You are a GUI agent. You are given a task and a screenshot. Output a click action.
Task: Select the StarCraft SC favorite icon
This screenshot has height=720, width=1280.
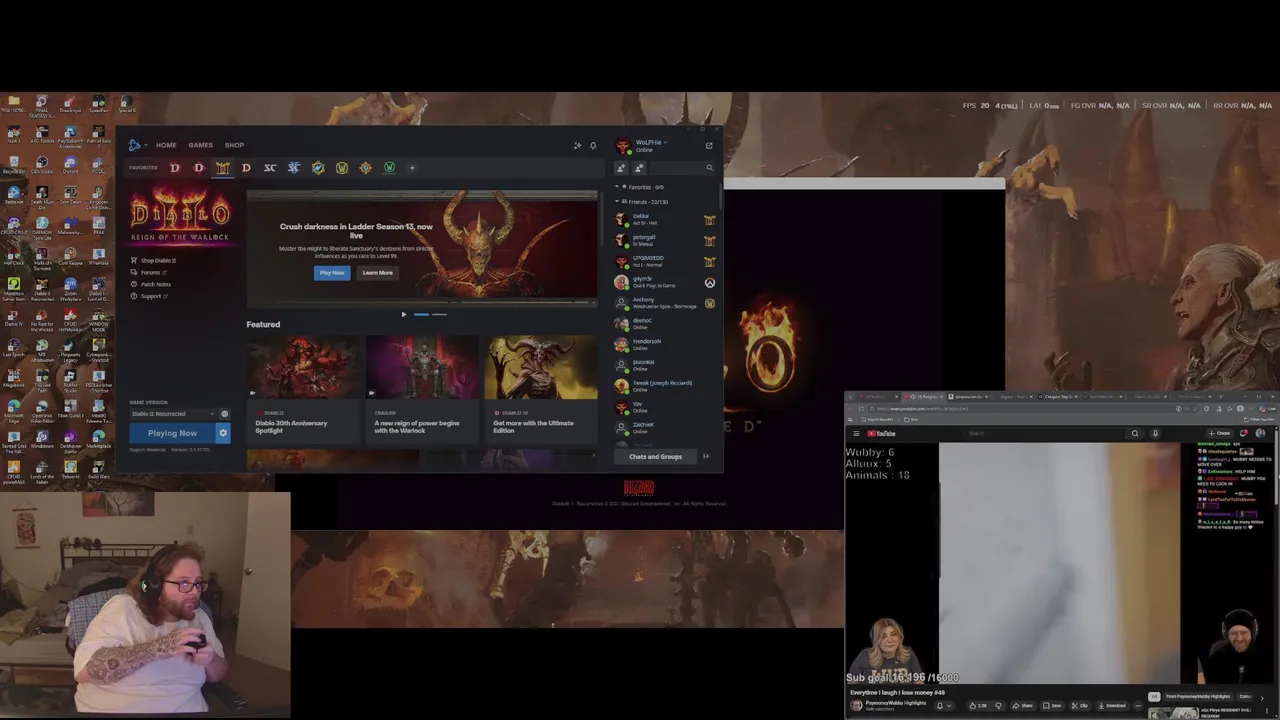click(x=270, y=168)
